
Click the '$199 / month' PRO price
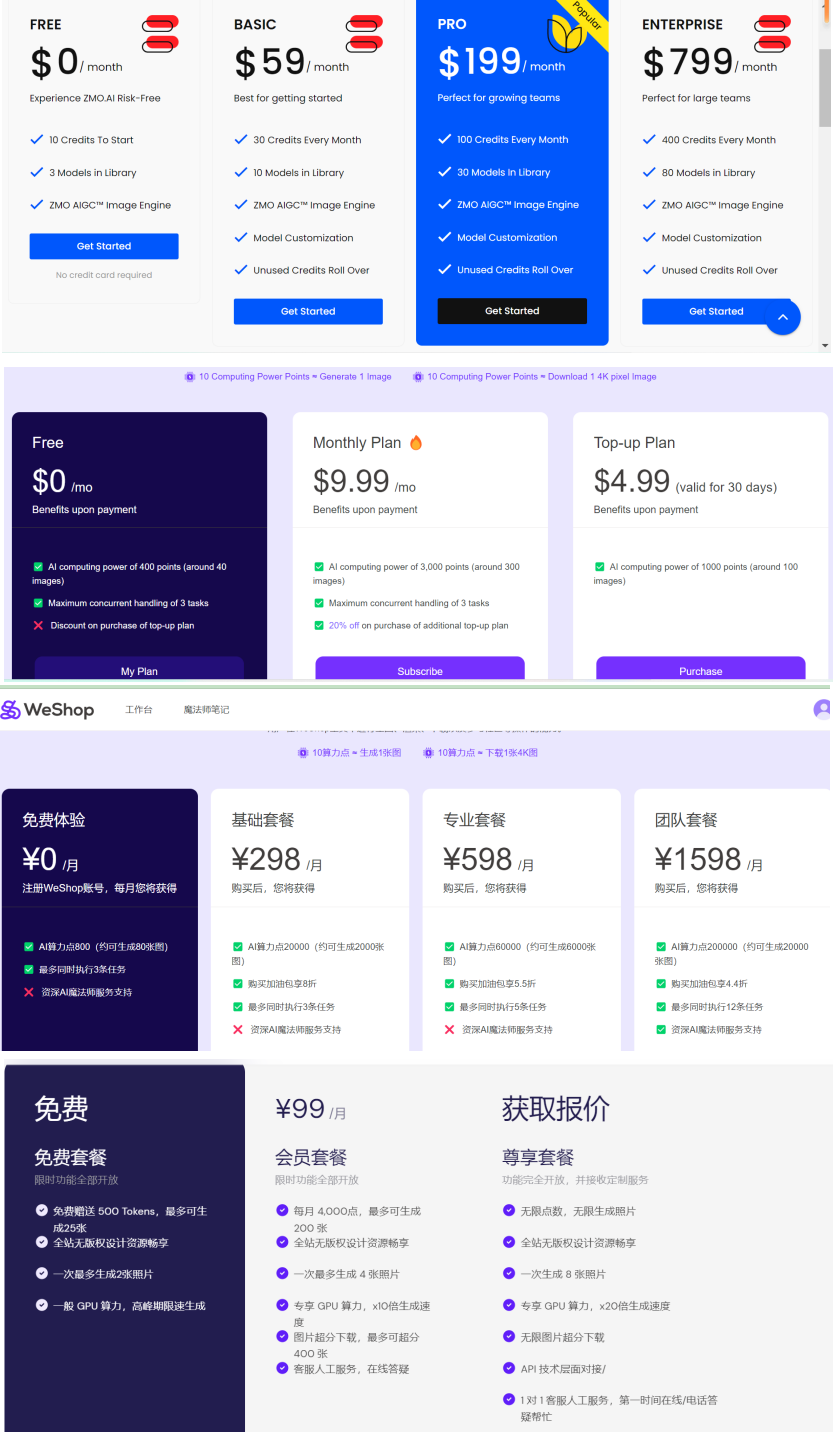tap(502, 62)
